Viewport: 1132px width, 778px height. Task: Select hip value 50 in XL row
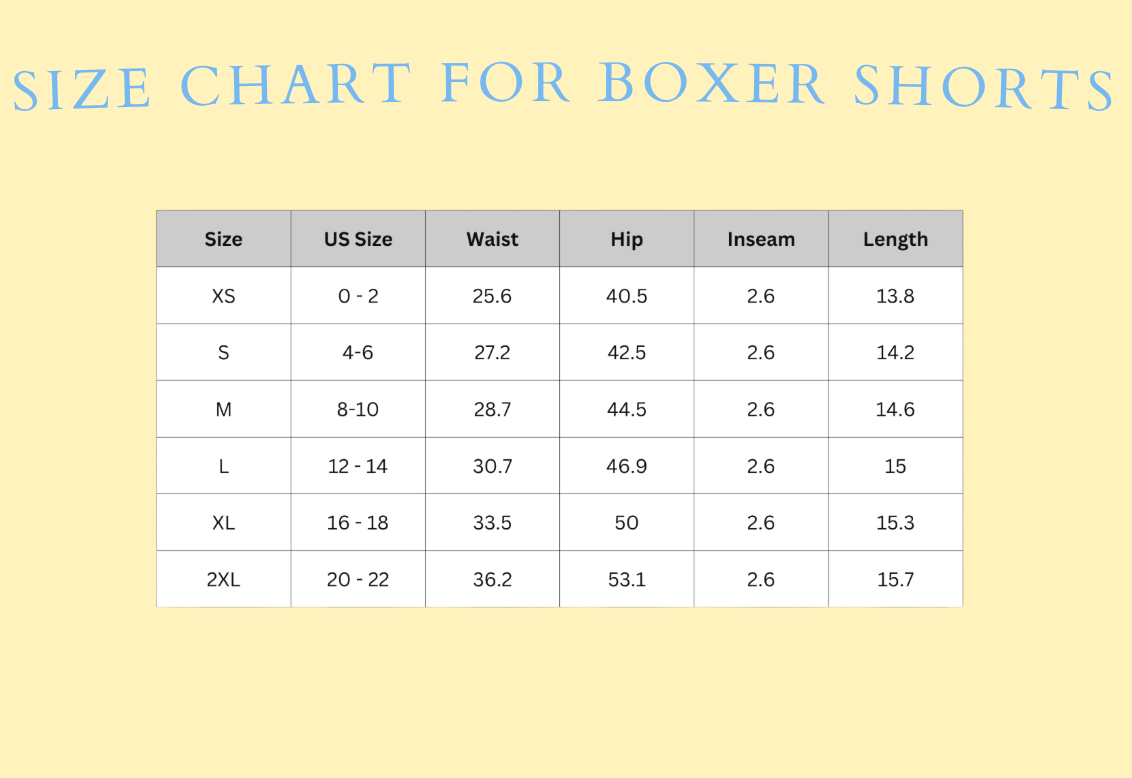coord(627,523)
